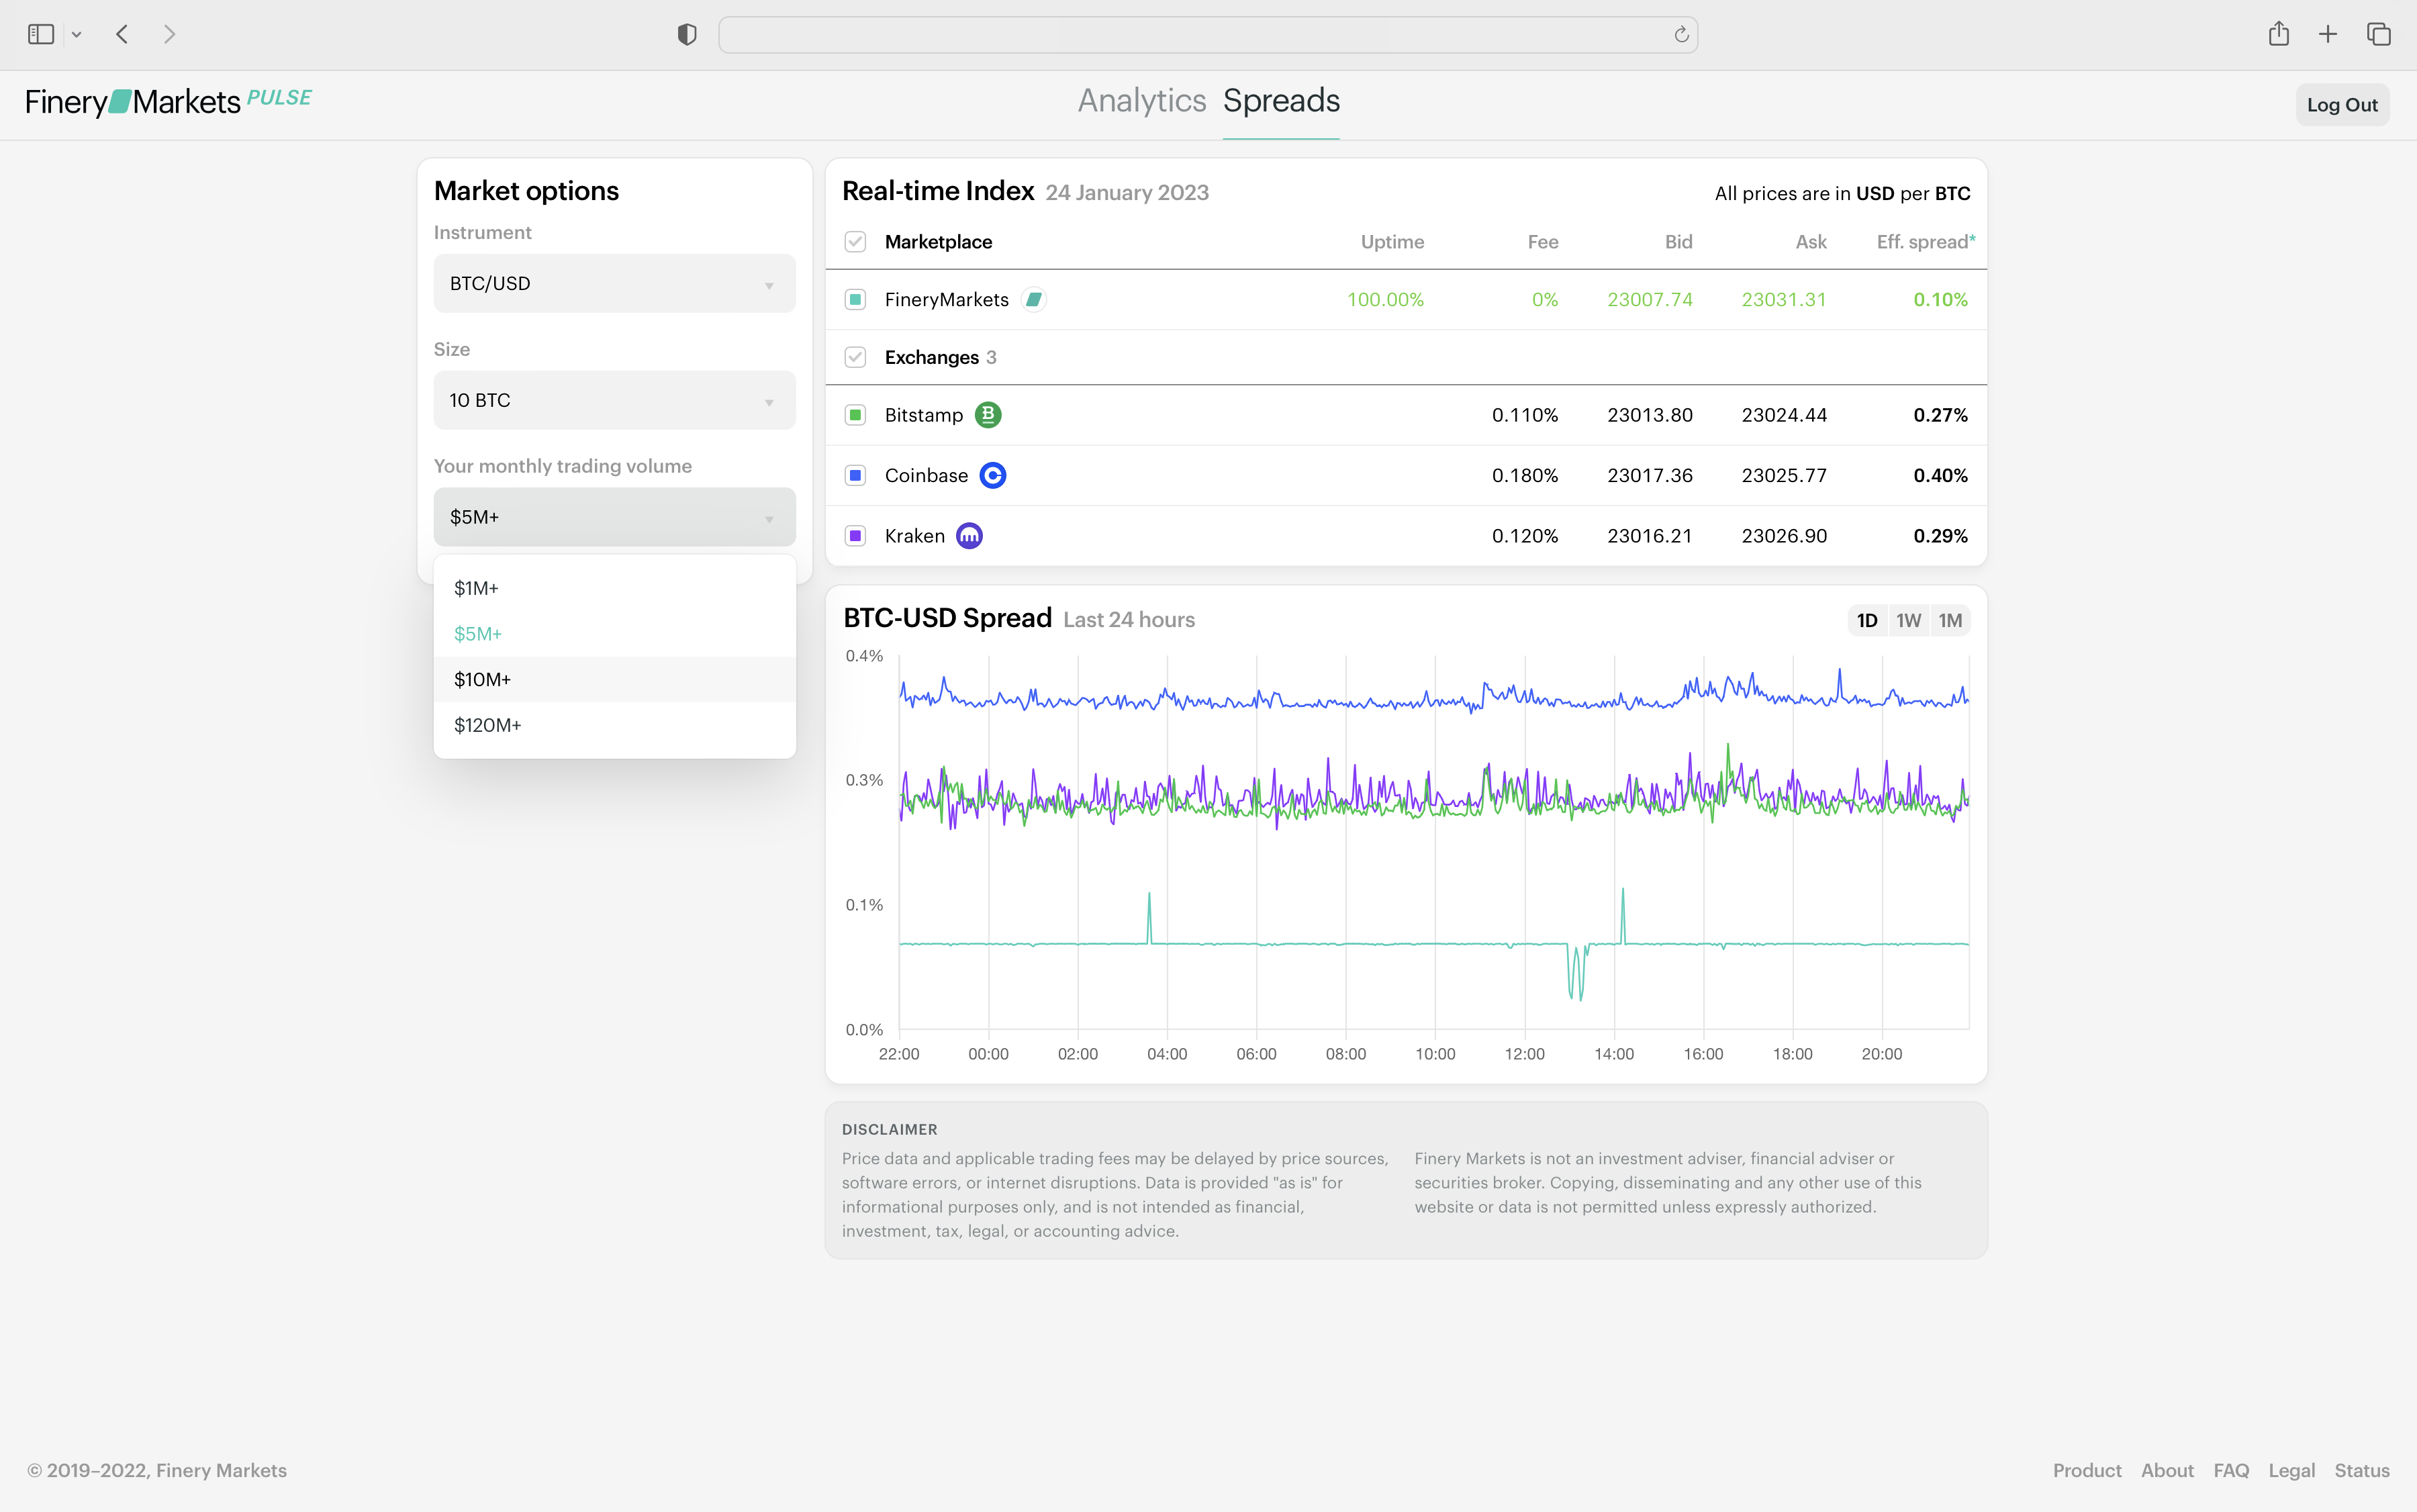2417x1512 pixels.
Task: Click the Coinbase logo icon
Action: (x=993, y=475)
